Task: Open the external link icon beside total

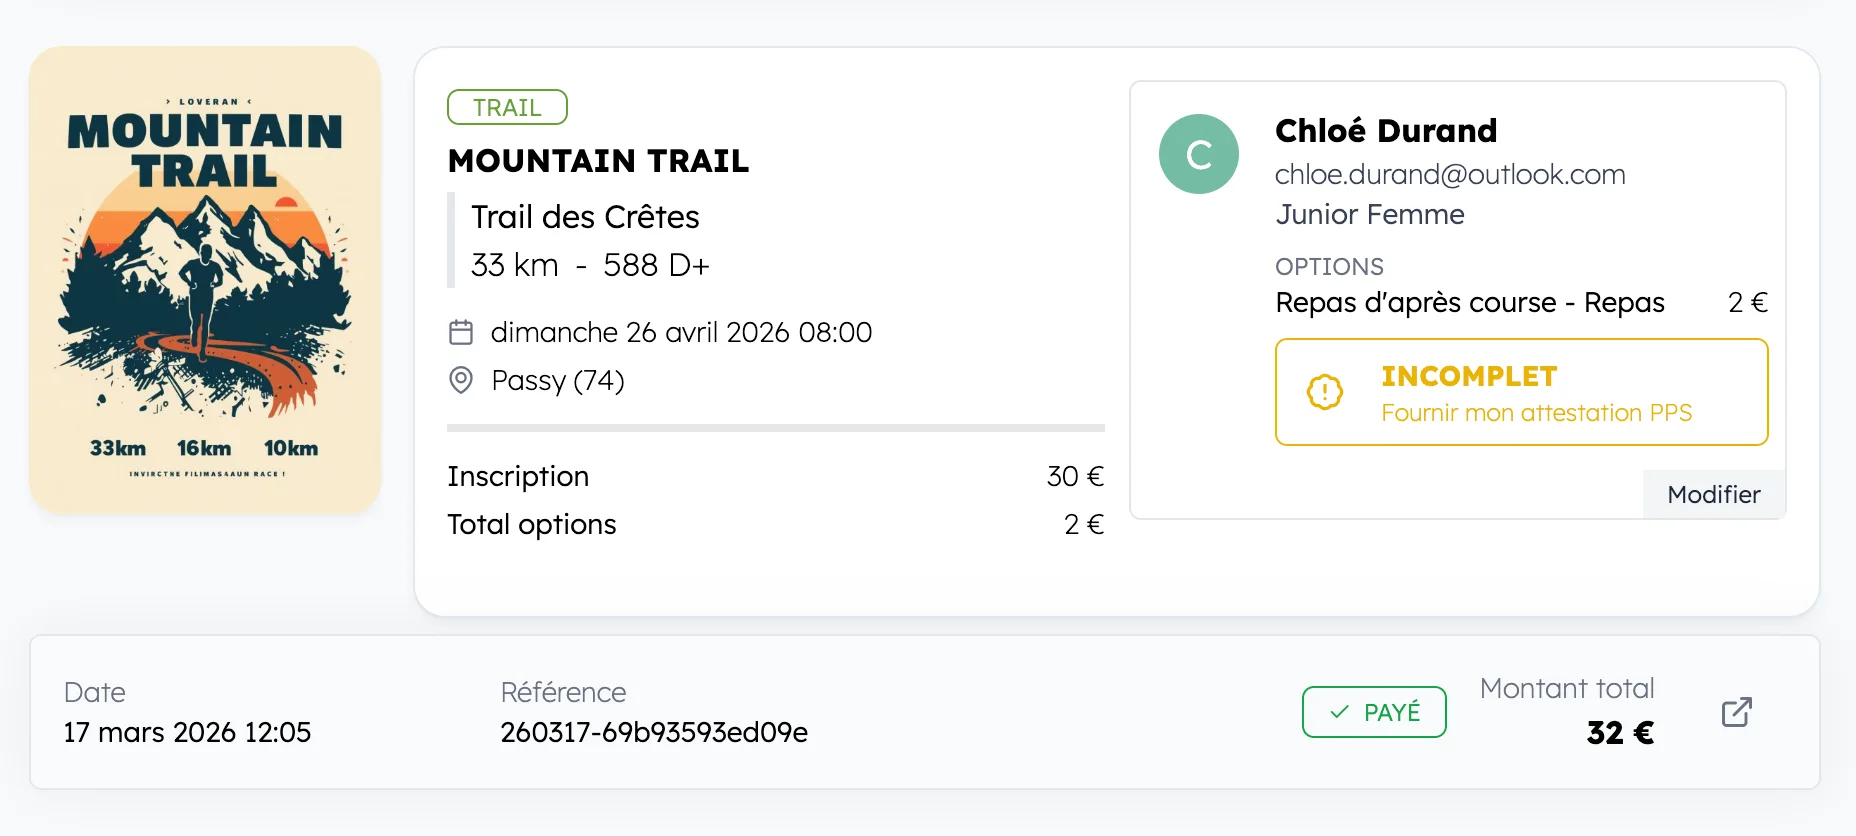Action: pyautogui.click(x=1736, y=712)
